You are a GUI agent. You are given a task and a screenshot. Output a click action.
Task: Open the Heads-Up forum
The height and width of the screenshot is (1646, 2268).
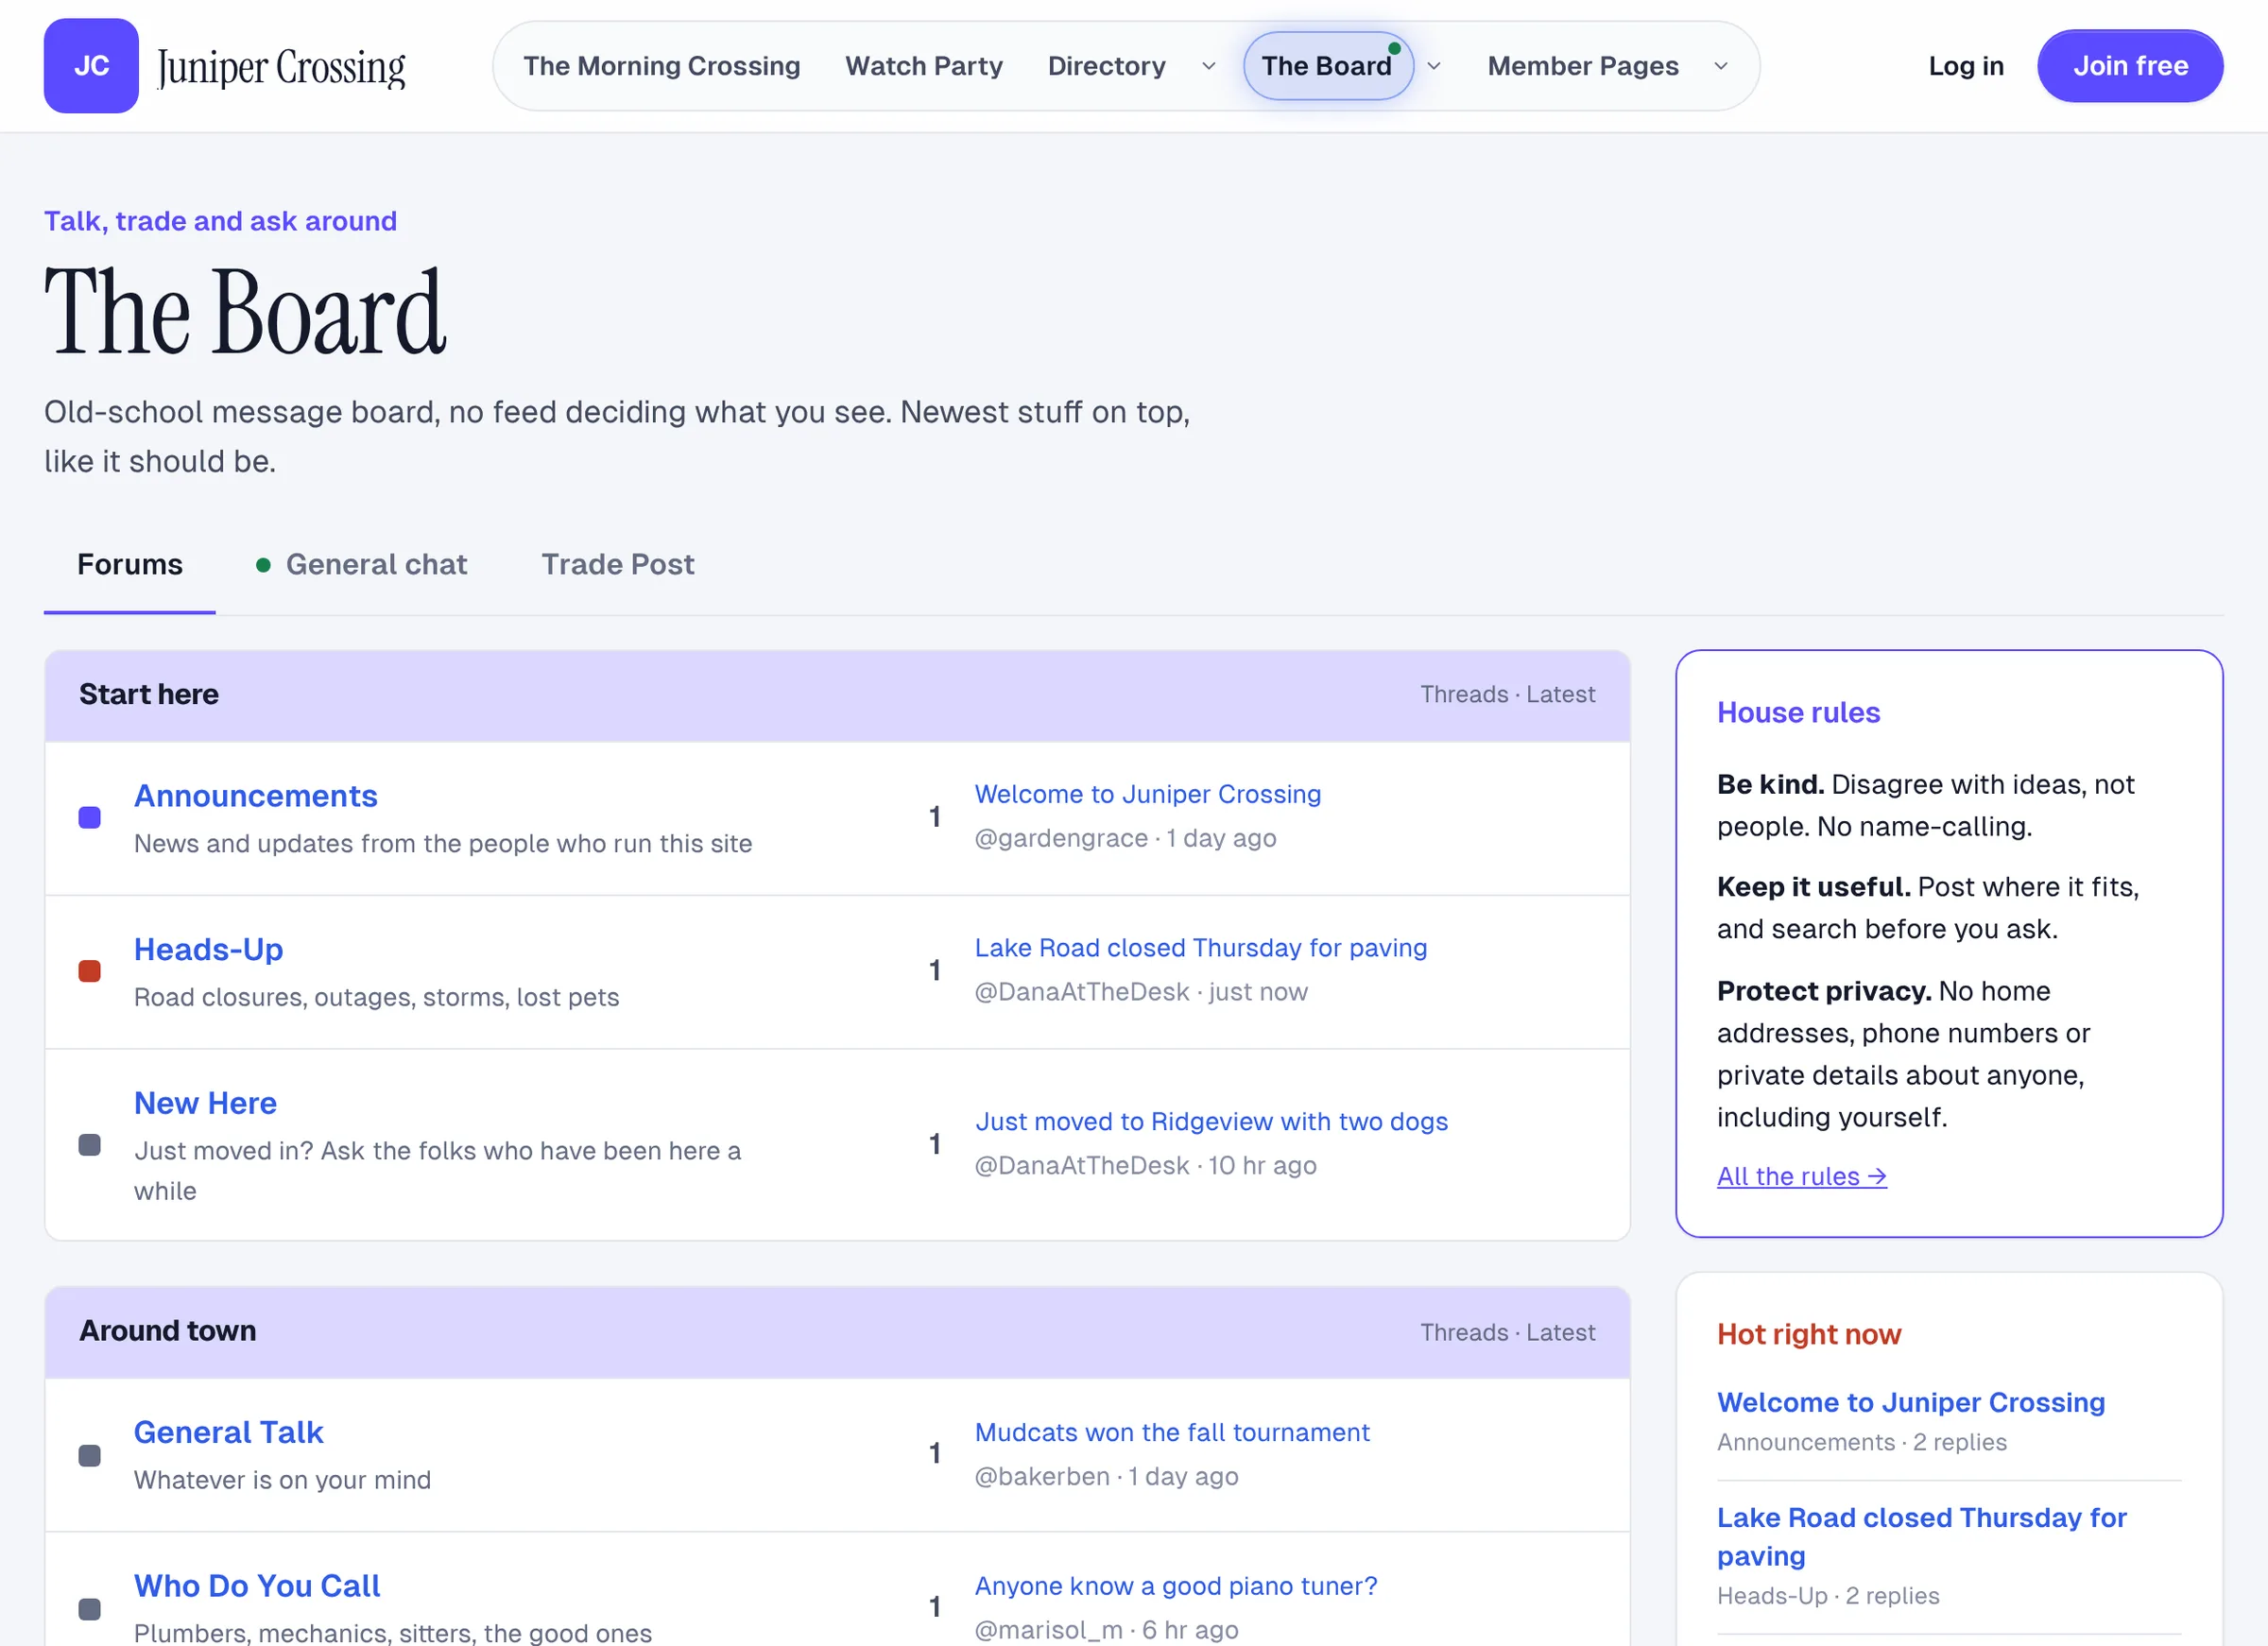pyautogui.click(x=209, y=950)
